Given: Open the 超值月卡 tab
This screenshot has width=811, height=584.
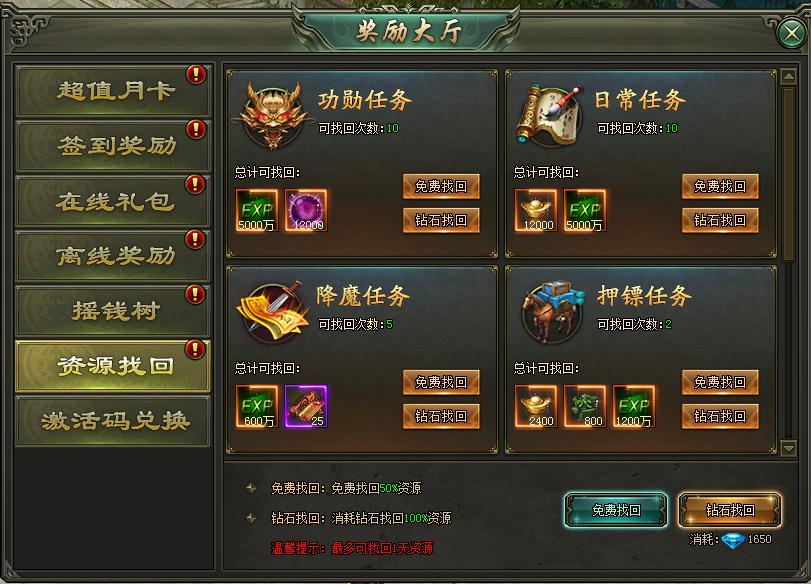Looking at the screenshot, I should 113,91.
